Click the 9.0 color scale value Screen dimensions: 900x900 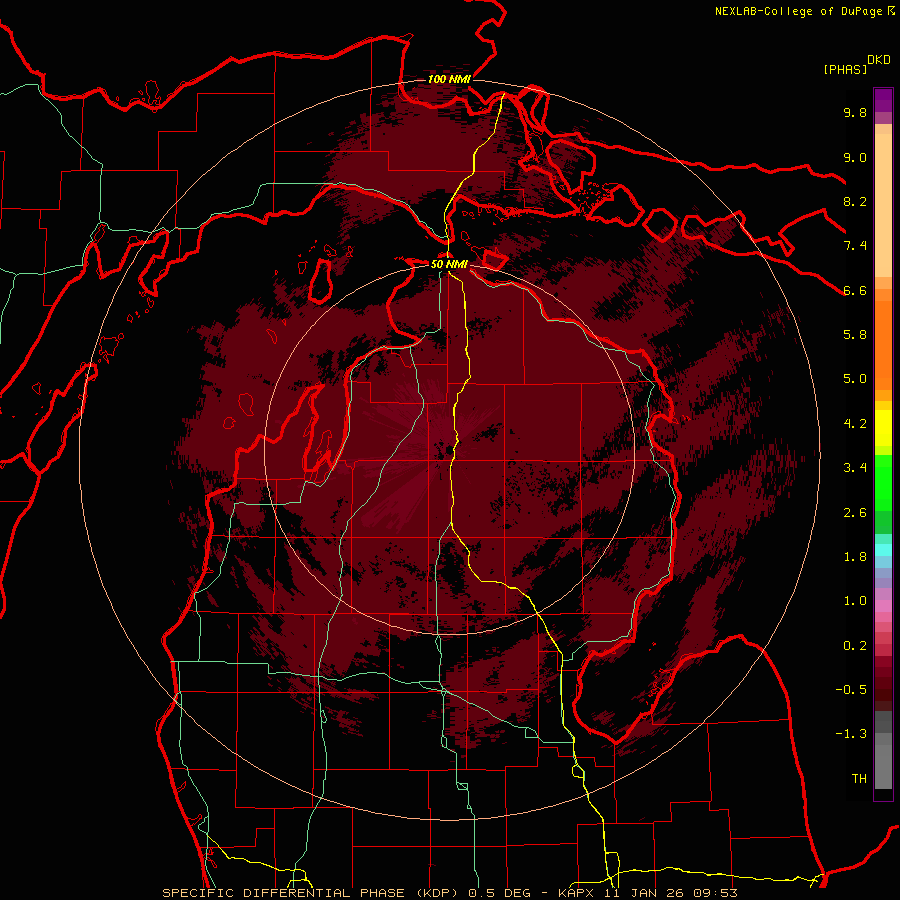tap(855, 157)
